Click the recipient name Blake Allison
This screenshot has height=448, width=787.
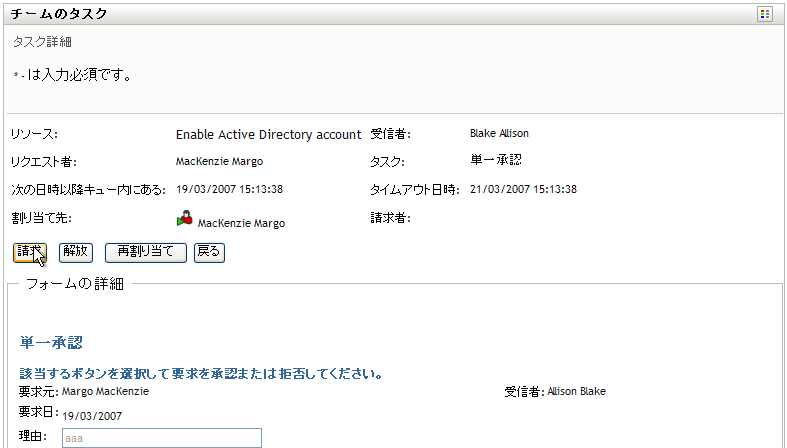click(x=499, y=133)
